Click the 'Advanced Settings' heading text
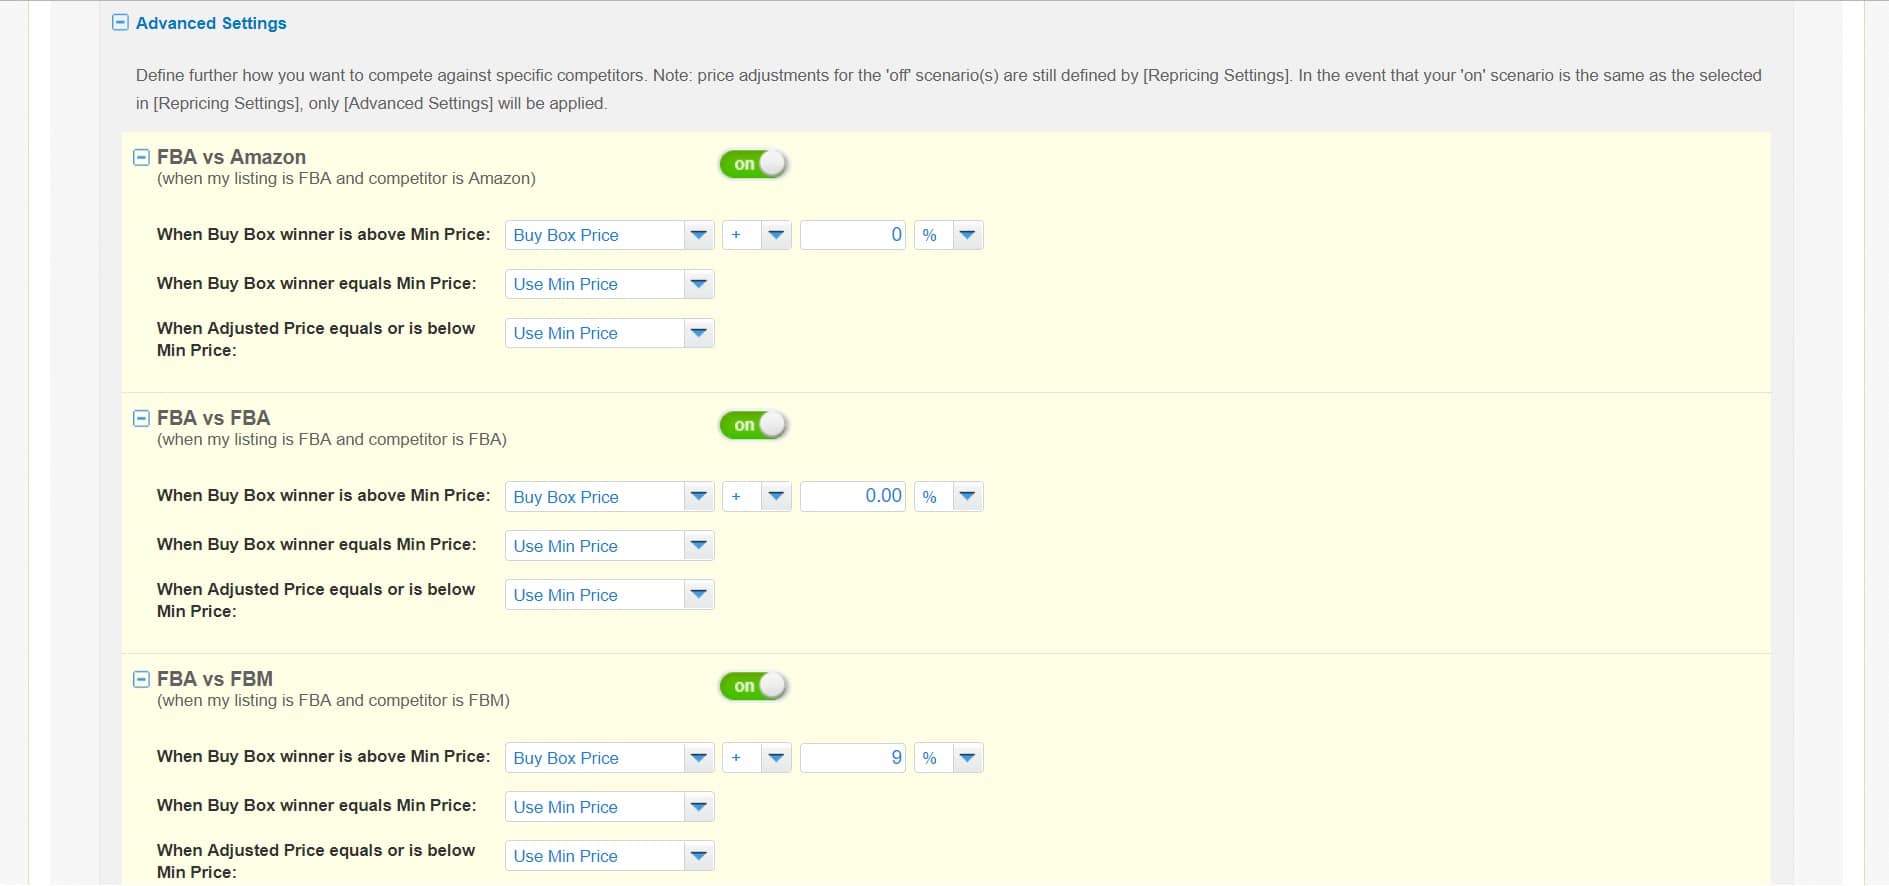Image resolution: width=1889 pixels, height=886 pixels. pyautogui.click(x=211, y=23)
